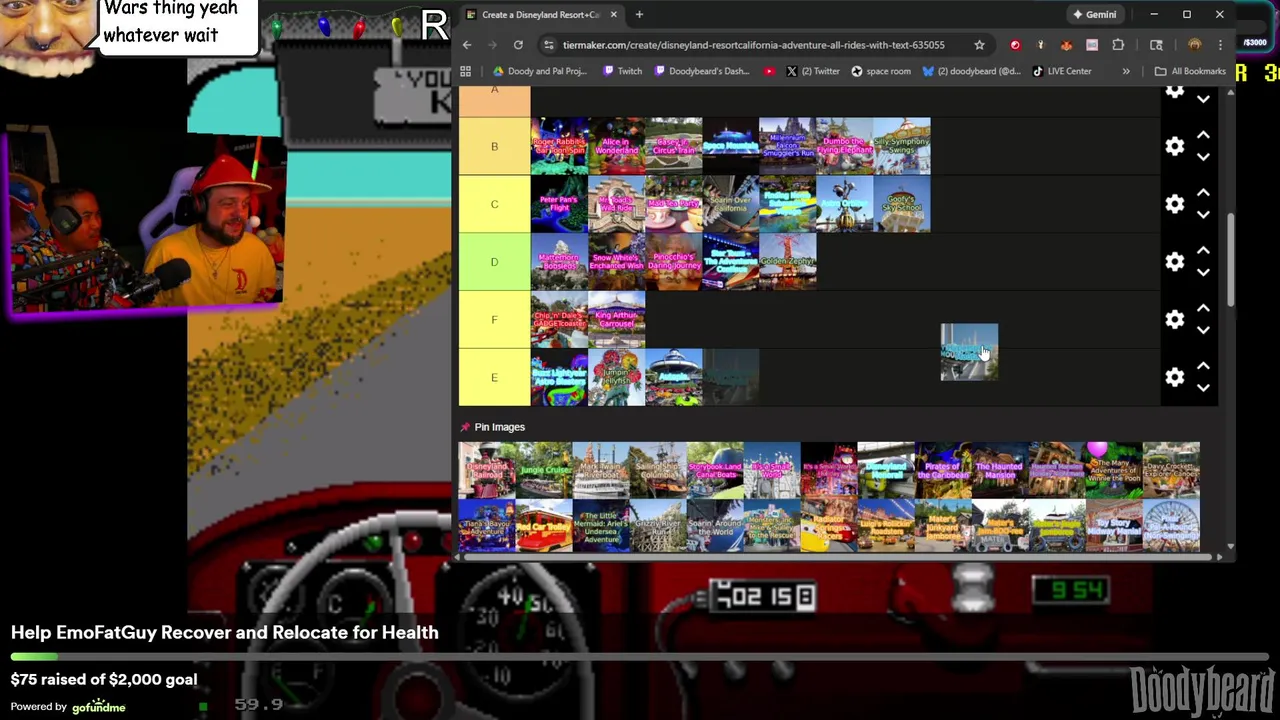Open the Doodybeard's Dash bookmark
This screenshot has width=1280, height=720.
click(701, 71)
